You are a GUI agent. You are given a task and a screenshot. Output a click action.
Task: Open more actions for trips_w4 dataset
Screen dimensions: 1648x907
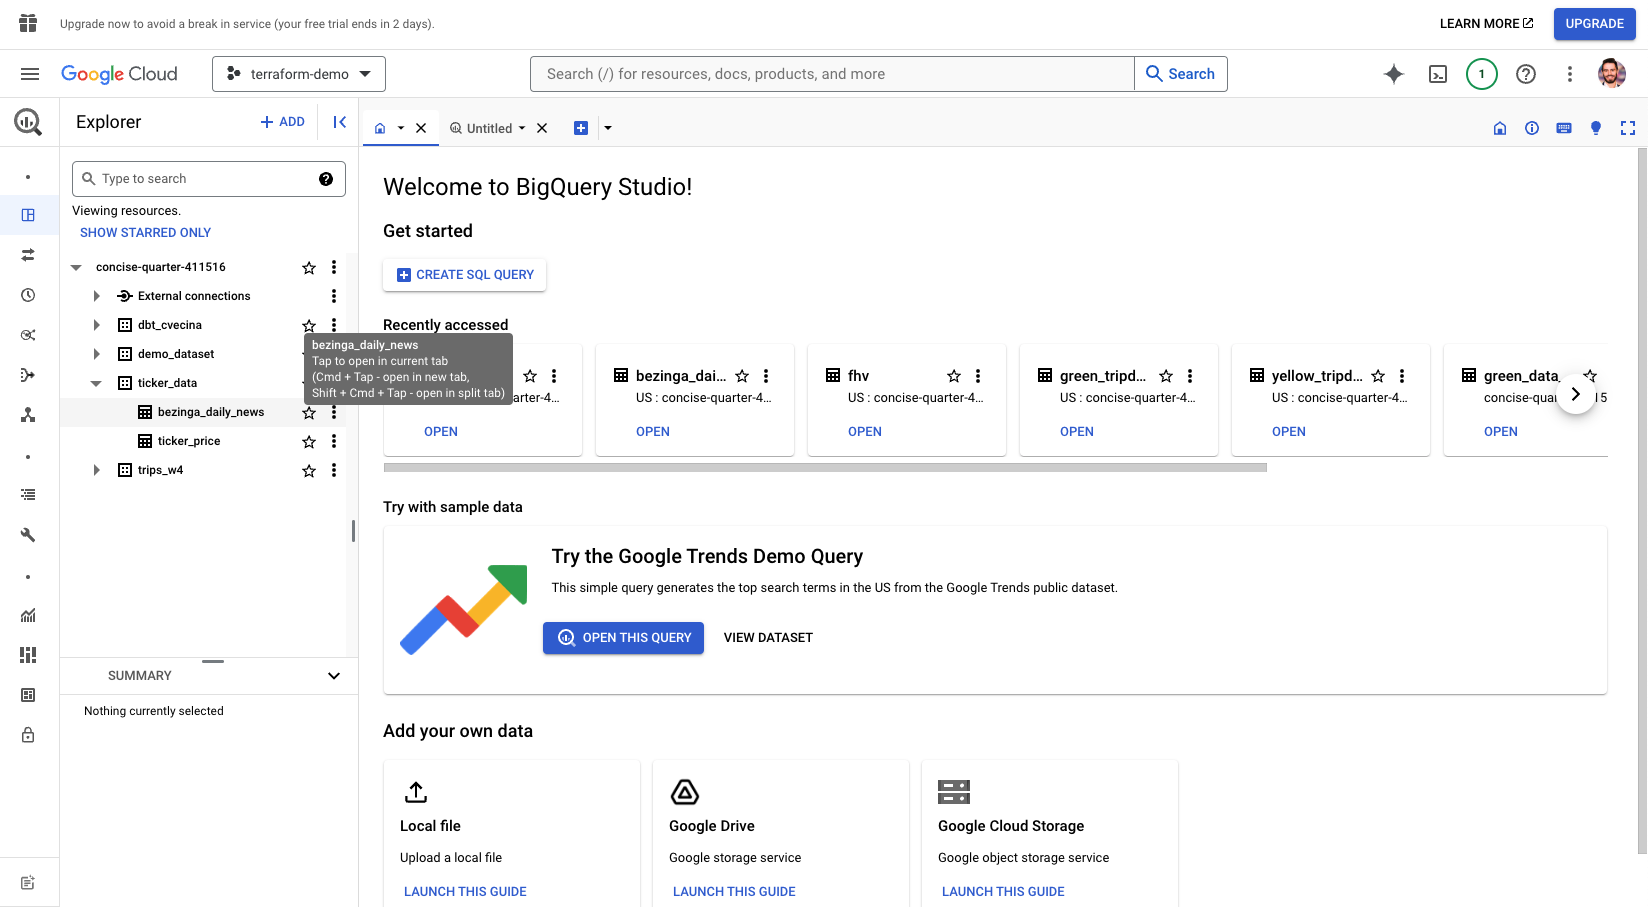(334, 470)
